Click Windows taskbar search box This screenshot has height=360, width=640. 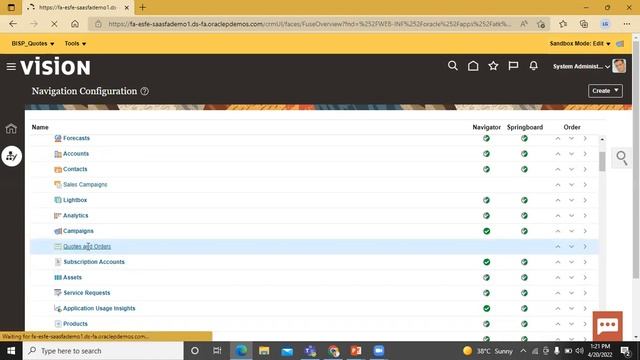click(103, 351)
